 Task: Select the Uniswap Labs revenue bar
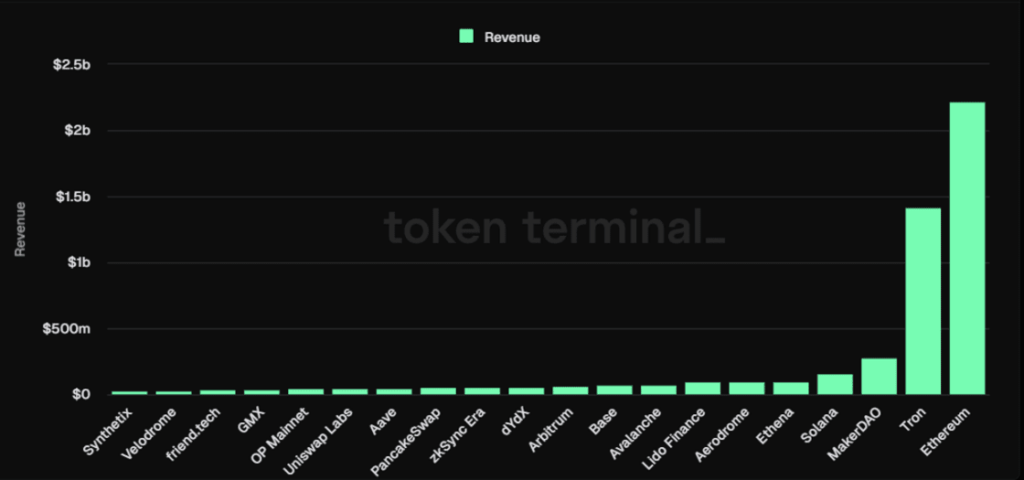pyautogui.click(x=350, y=392)
